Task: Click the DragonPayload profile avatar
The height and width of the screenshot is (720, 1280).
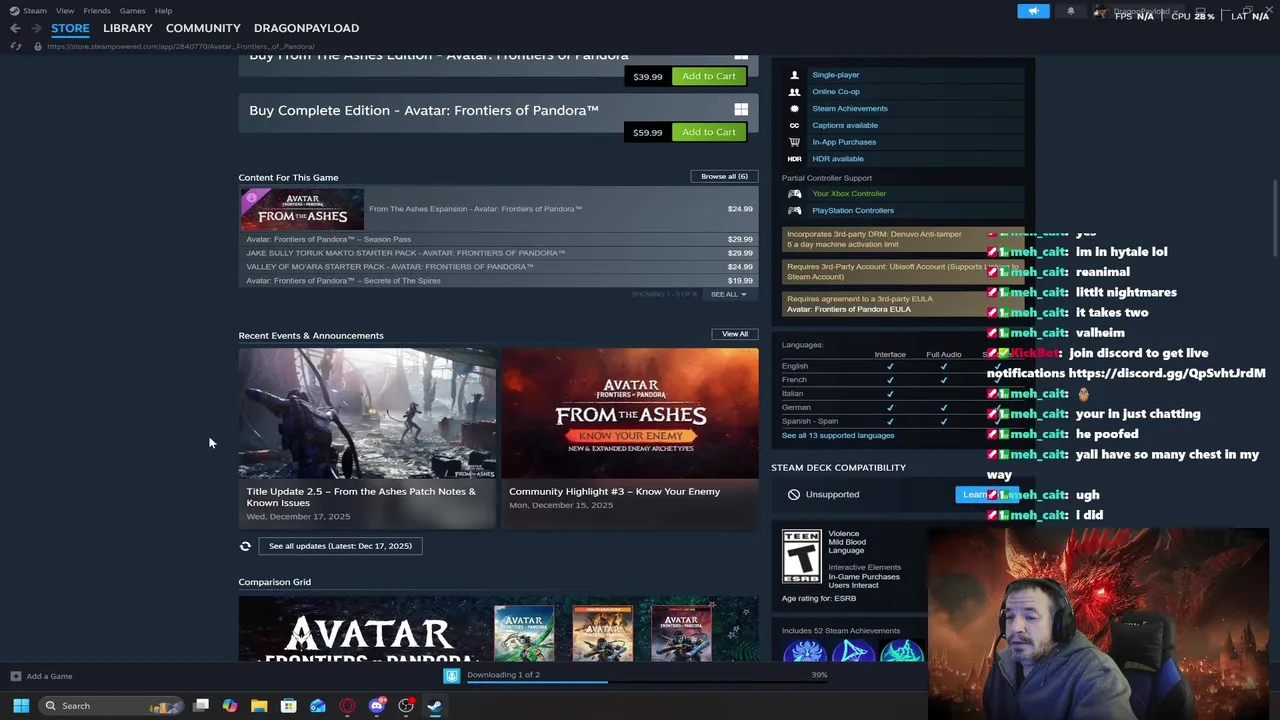Action: click(x=1101, y=11)
